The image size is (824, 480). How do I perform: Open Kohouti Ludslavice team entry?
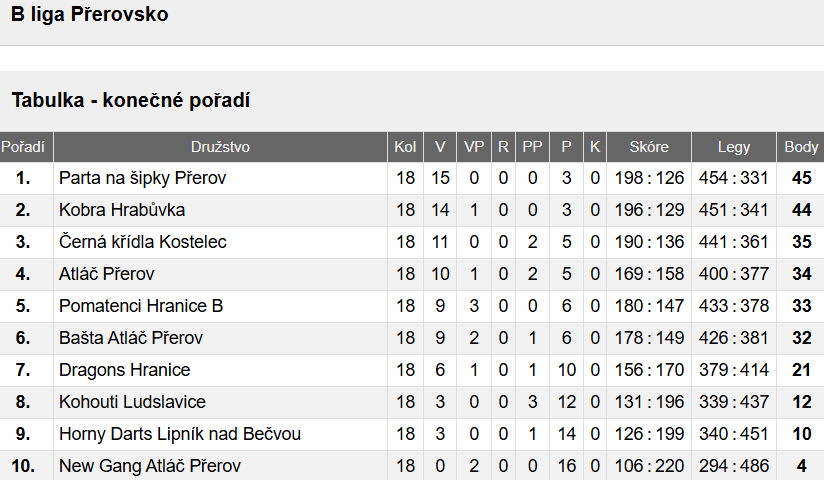(132, 402)
